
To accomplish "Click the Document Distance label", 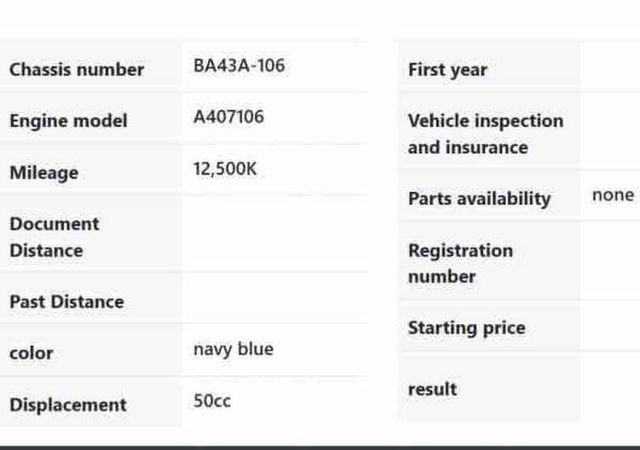I will (x=54, y=237).
